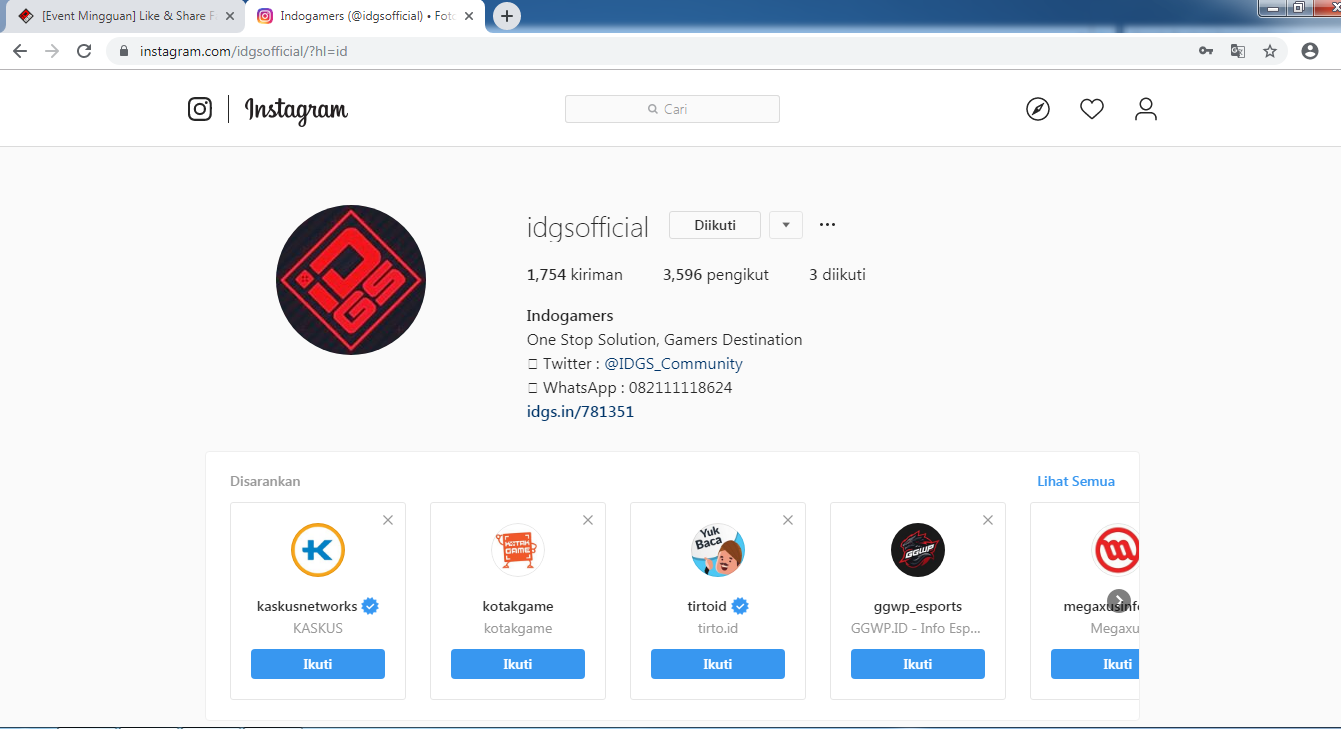Open the @IDGS_Community Twitter link

tap(674, 364)
